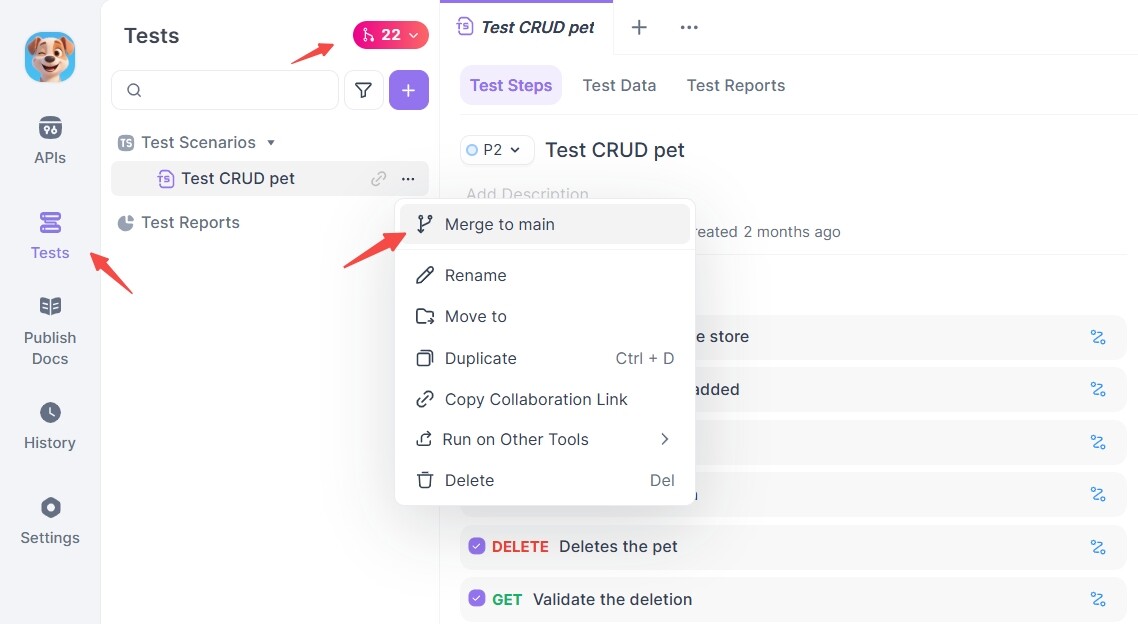Open the branch 22 dropdown
Screen dimensions: 1138x624
(390, 35)
